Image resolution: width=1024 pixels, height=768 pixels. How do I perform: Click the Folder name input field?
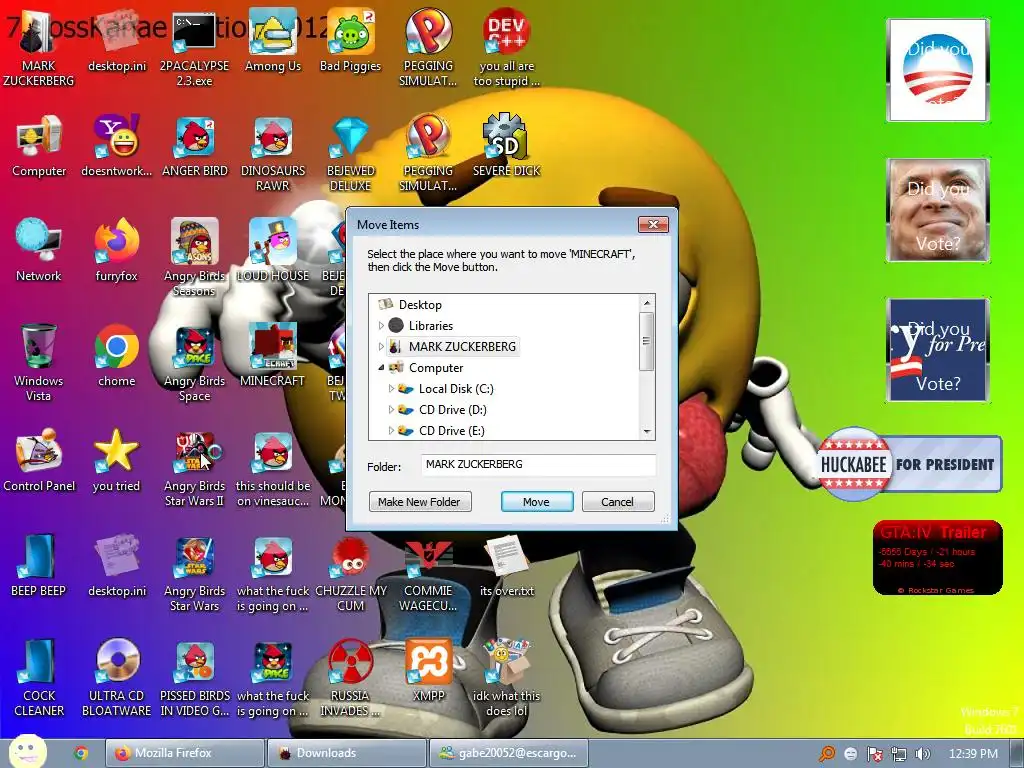(x=538, y=464)
